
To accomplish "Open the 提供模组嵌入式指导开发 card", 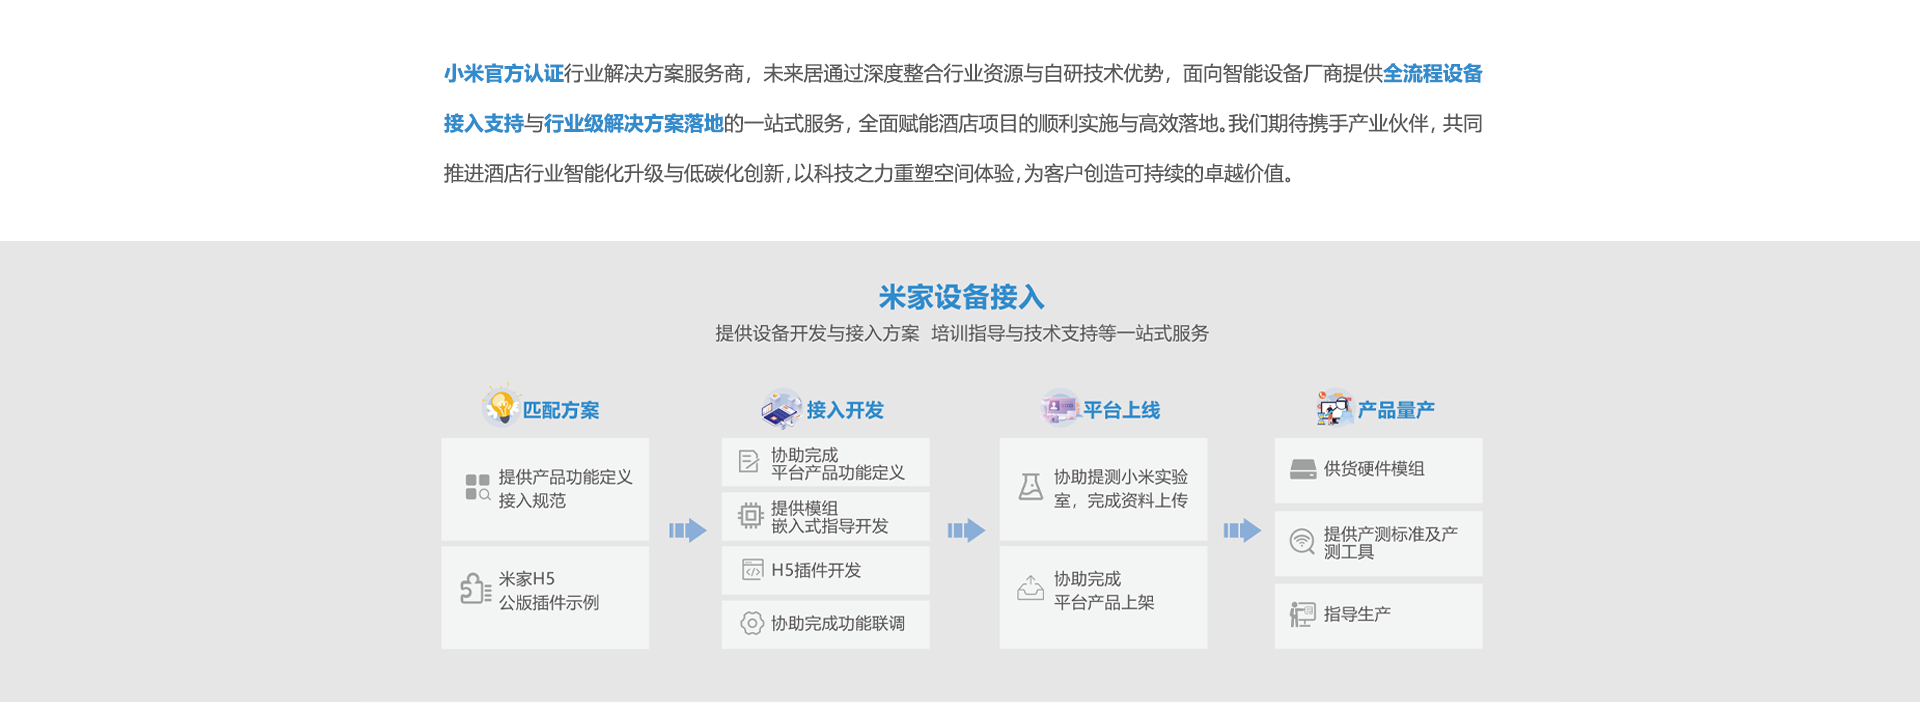I will point(826,516).
